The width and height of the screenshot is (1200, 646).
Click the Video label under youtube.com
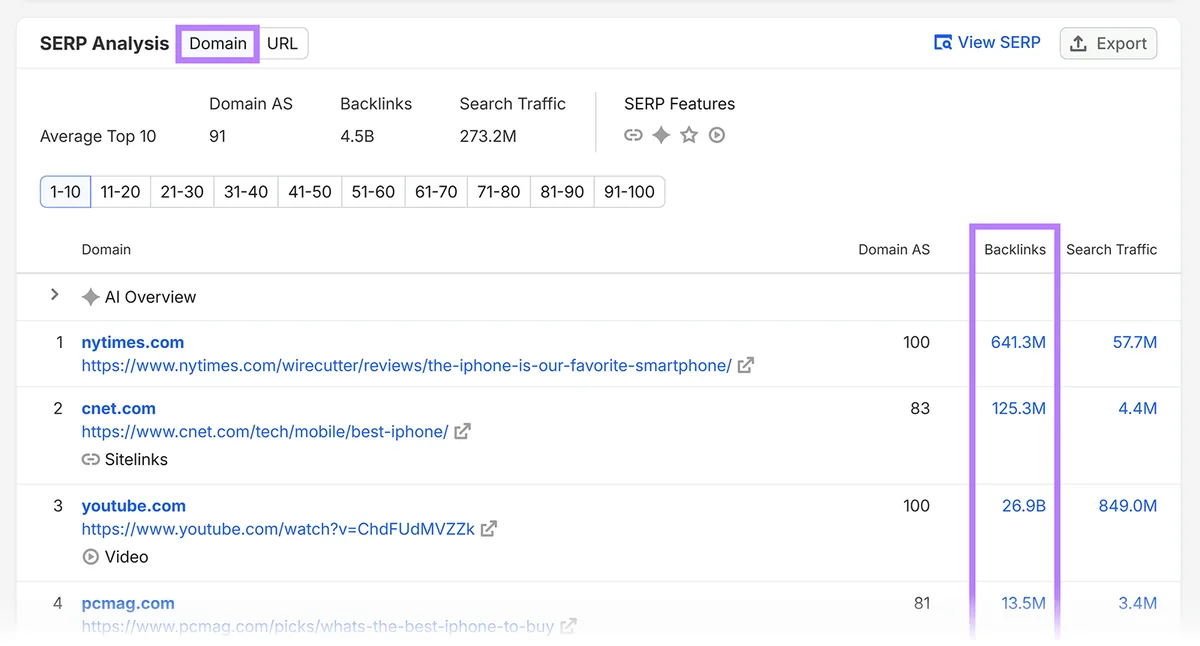coord(127,557)
